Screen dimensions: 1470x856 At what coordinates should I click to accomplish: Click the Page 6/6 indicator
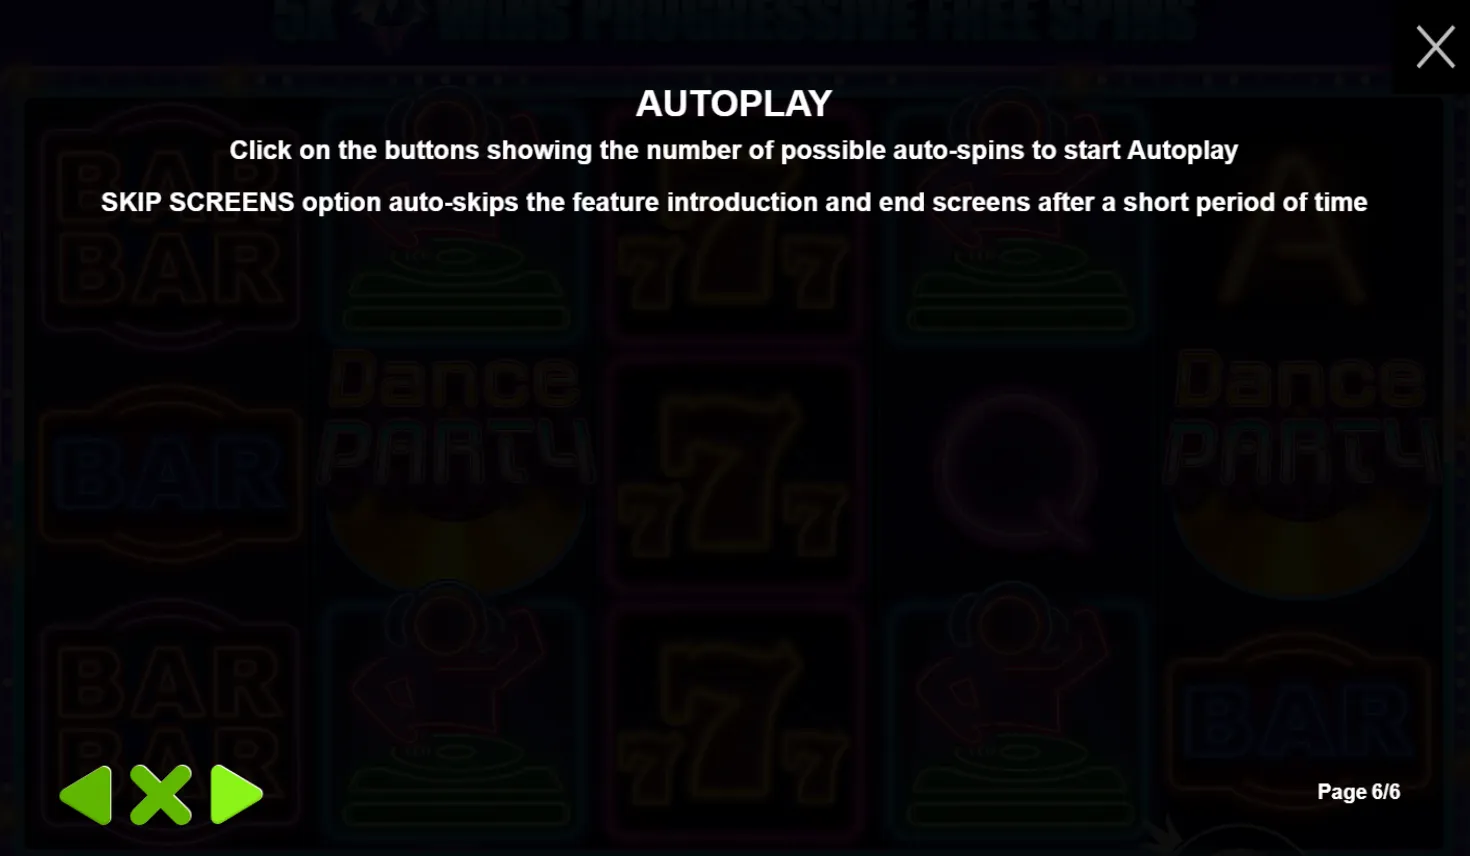tap(1358, 792)
